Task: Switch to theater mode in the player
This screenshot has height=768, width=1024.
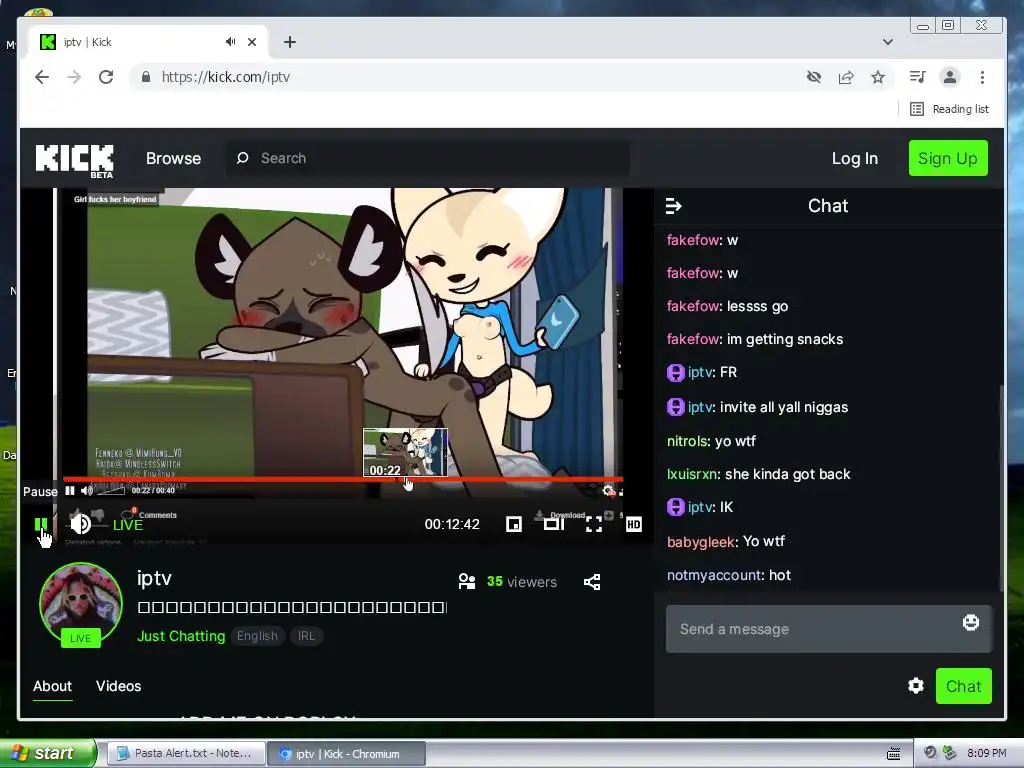Action: 554,524
